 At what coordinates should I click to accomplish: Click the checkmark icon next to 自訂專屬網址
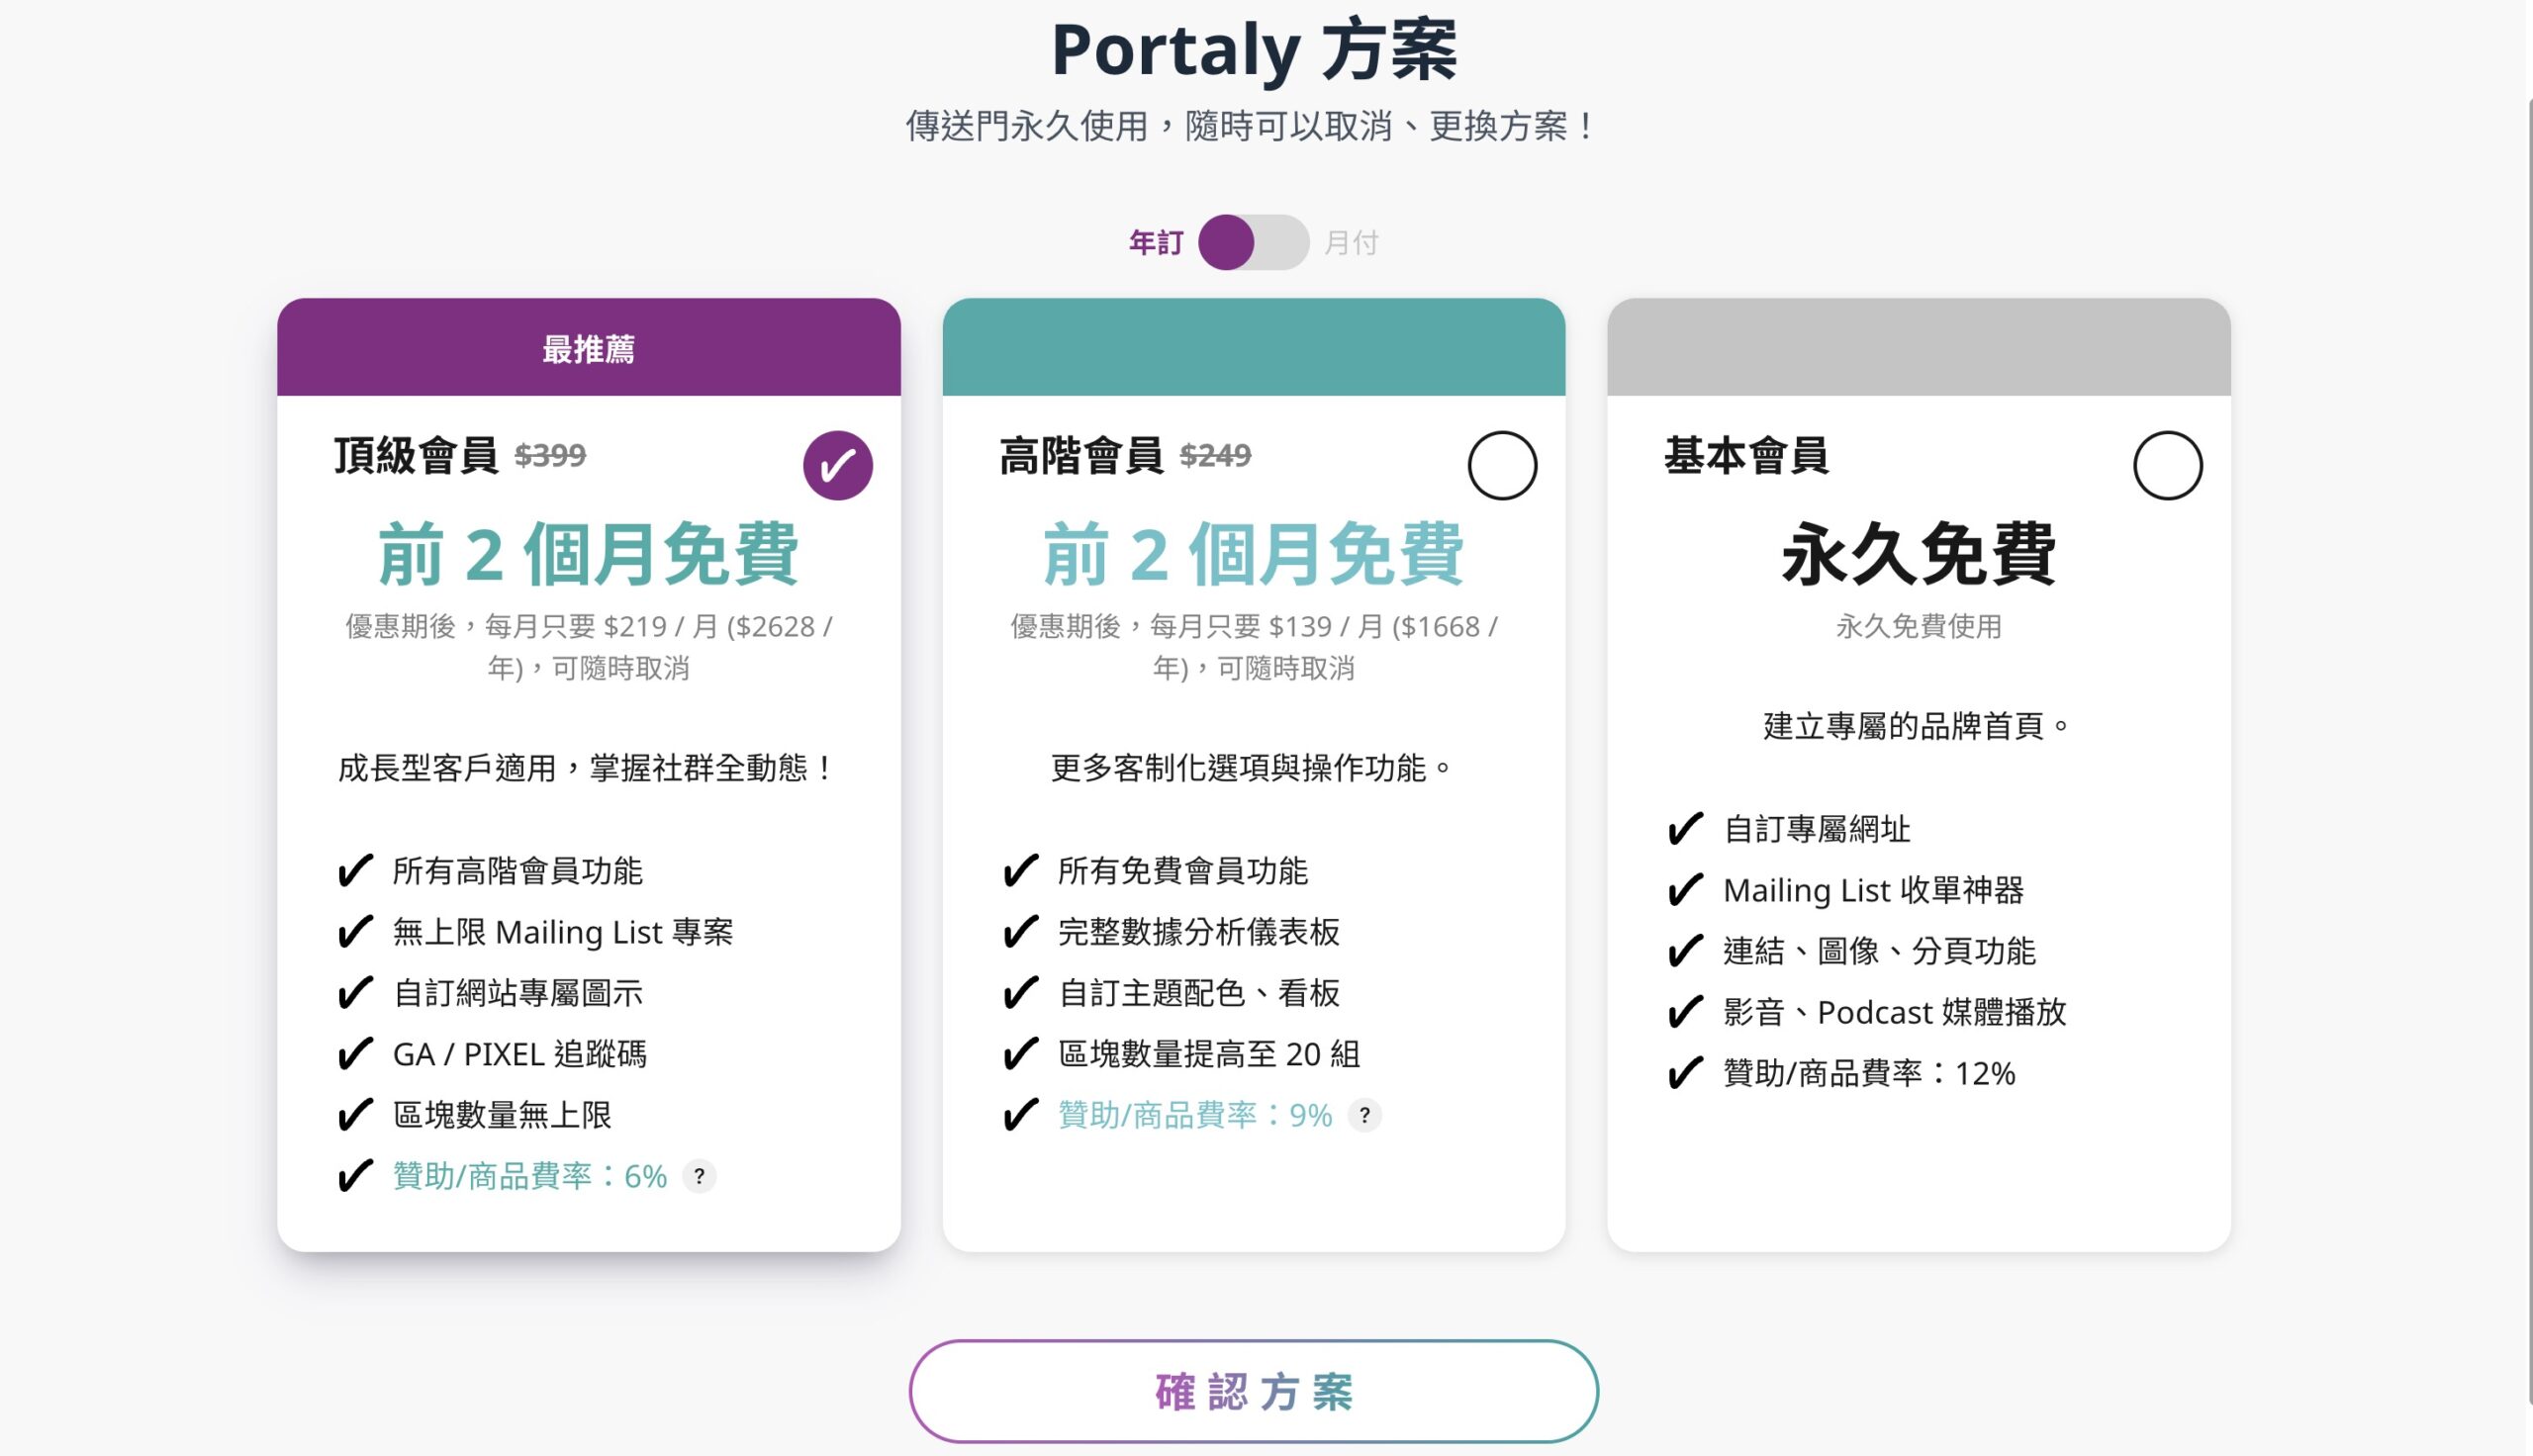click(1685, 829)
